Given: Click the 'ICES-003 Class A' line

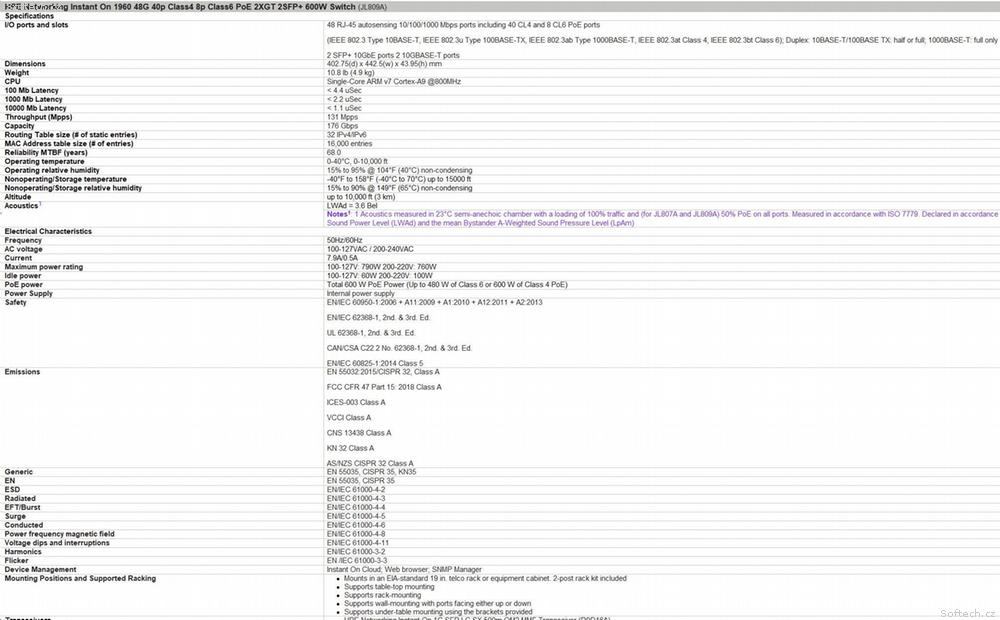Looking at the screenshot, I should point(356,402).
